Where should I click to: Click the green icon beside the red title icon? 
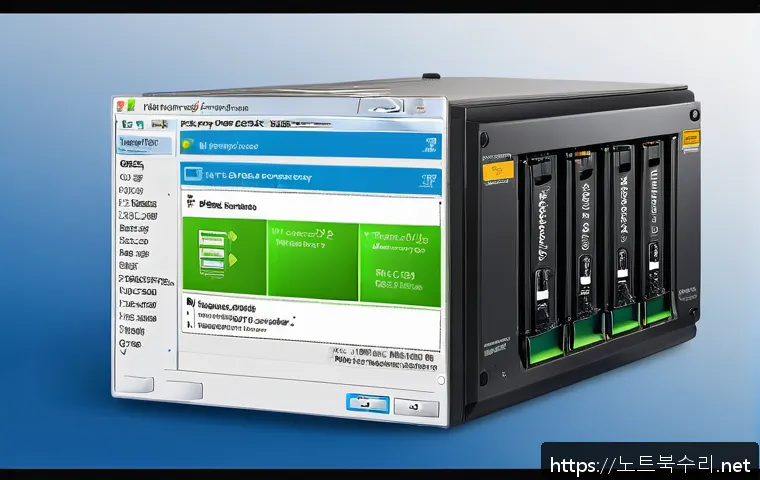tap(130, 106)
